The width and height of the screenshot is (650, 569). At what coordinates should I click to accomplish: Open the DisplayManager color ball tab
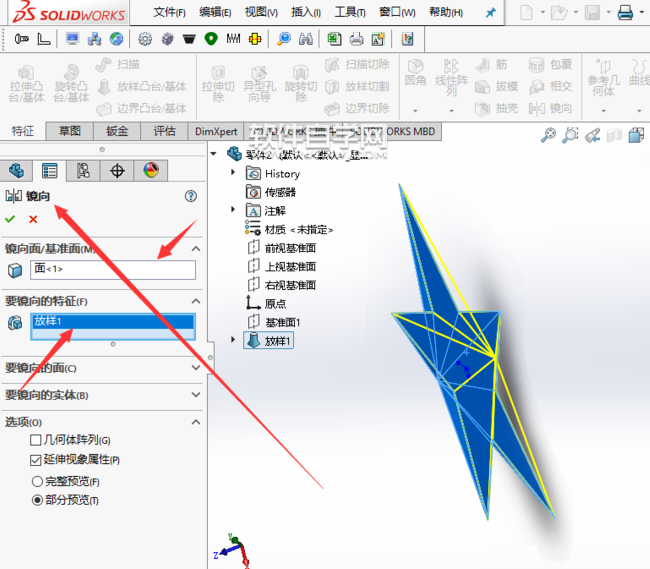point(151,171)
